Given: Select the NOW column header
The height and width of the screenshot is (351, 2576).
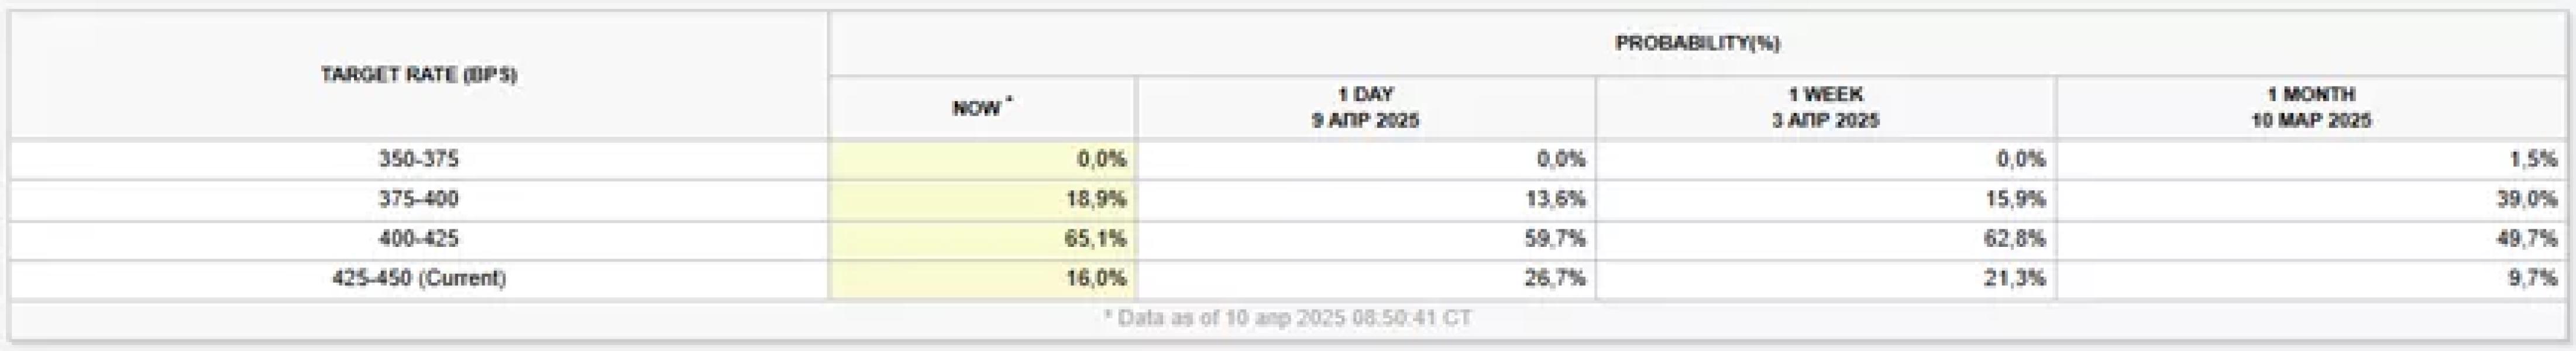Looking at the screenshot, I should 982,108.
